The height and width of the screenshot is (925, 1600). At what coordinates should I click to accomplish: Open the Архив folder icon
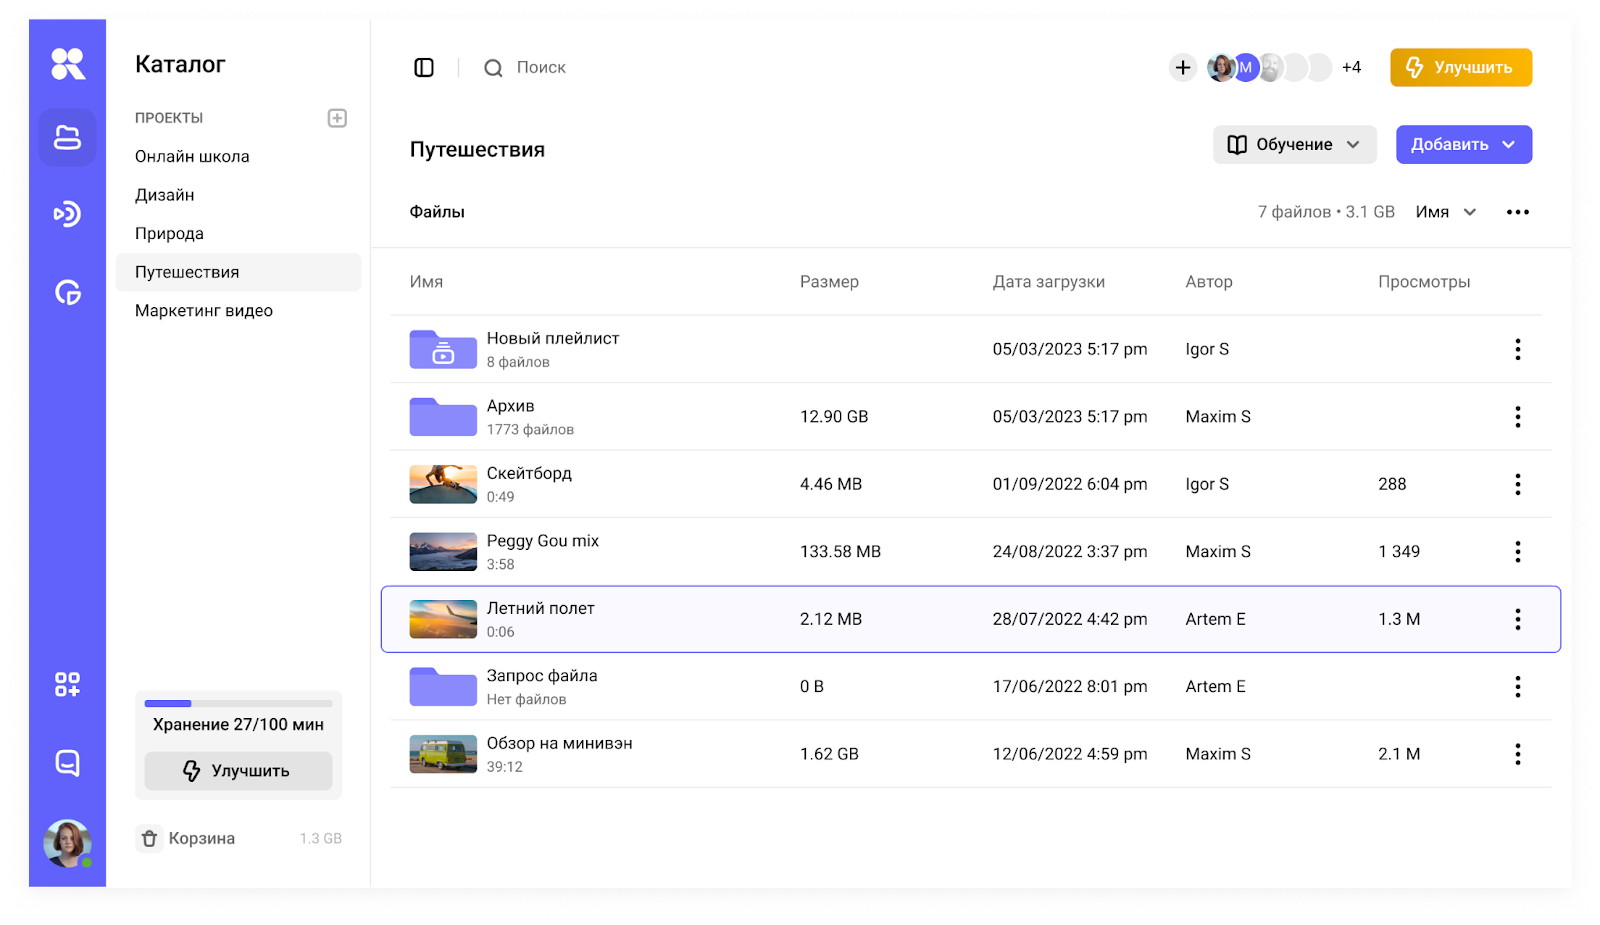[x=443, y=416]
